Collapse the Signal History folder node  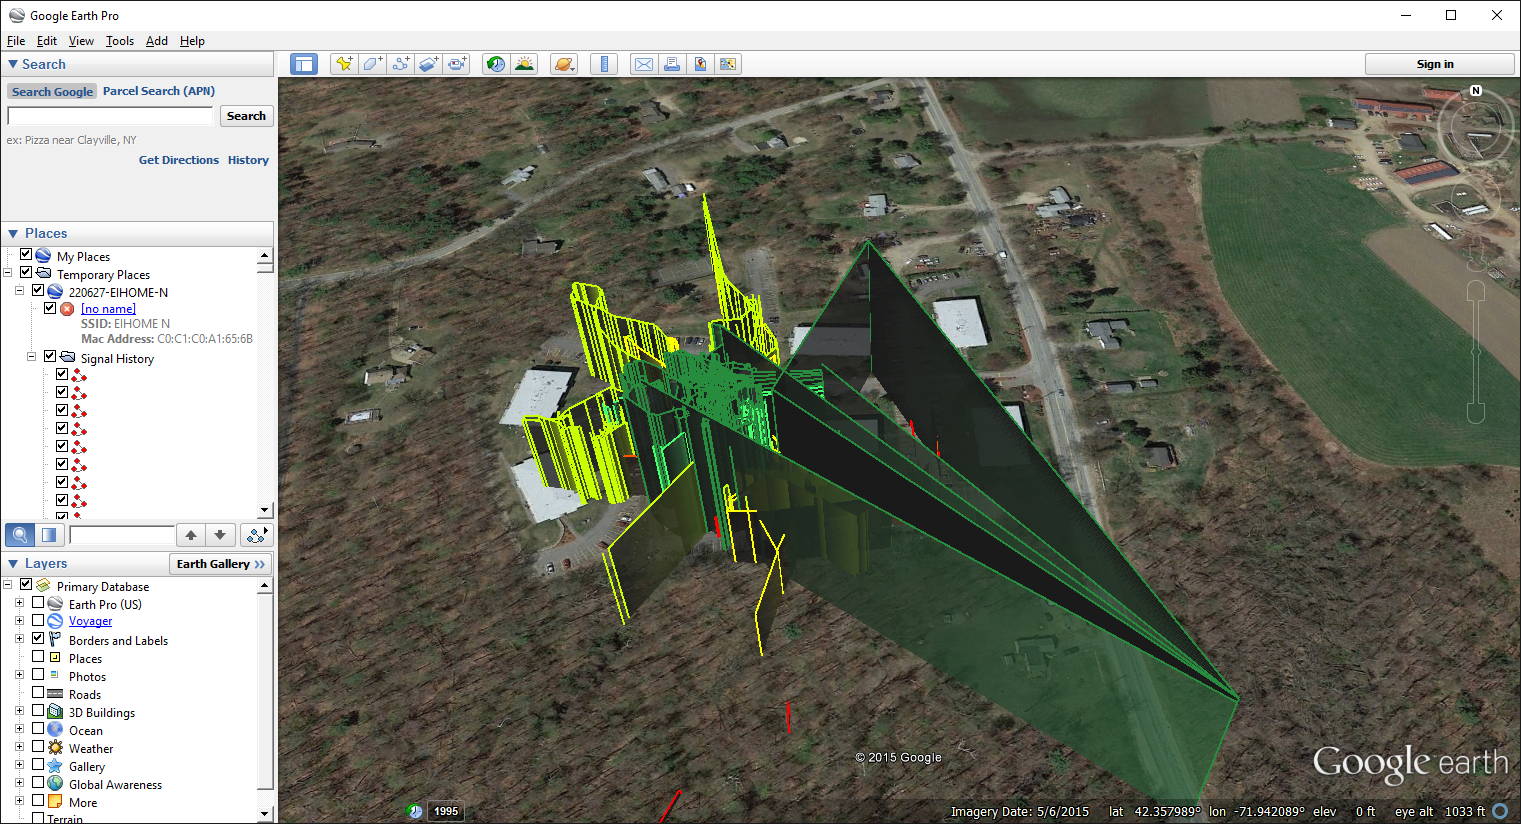32,357
